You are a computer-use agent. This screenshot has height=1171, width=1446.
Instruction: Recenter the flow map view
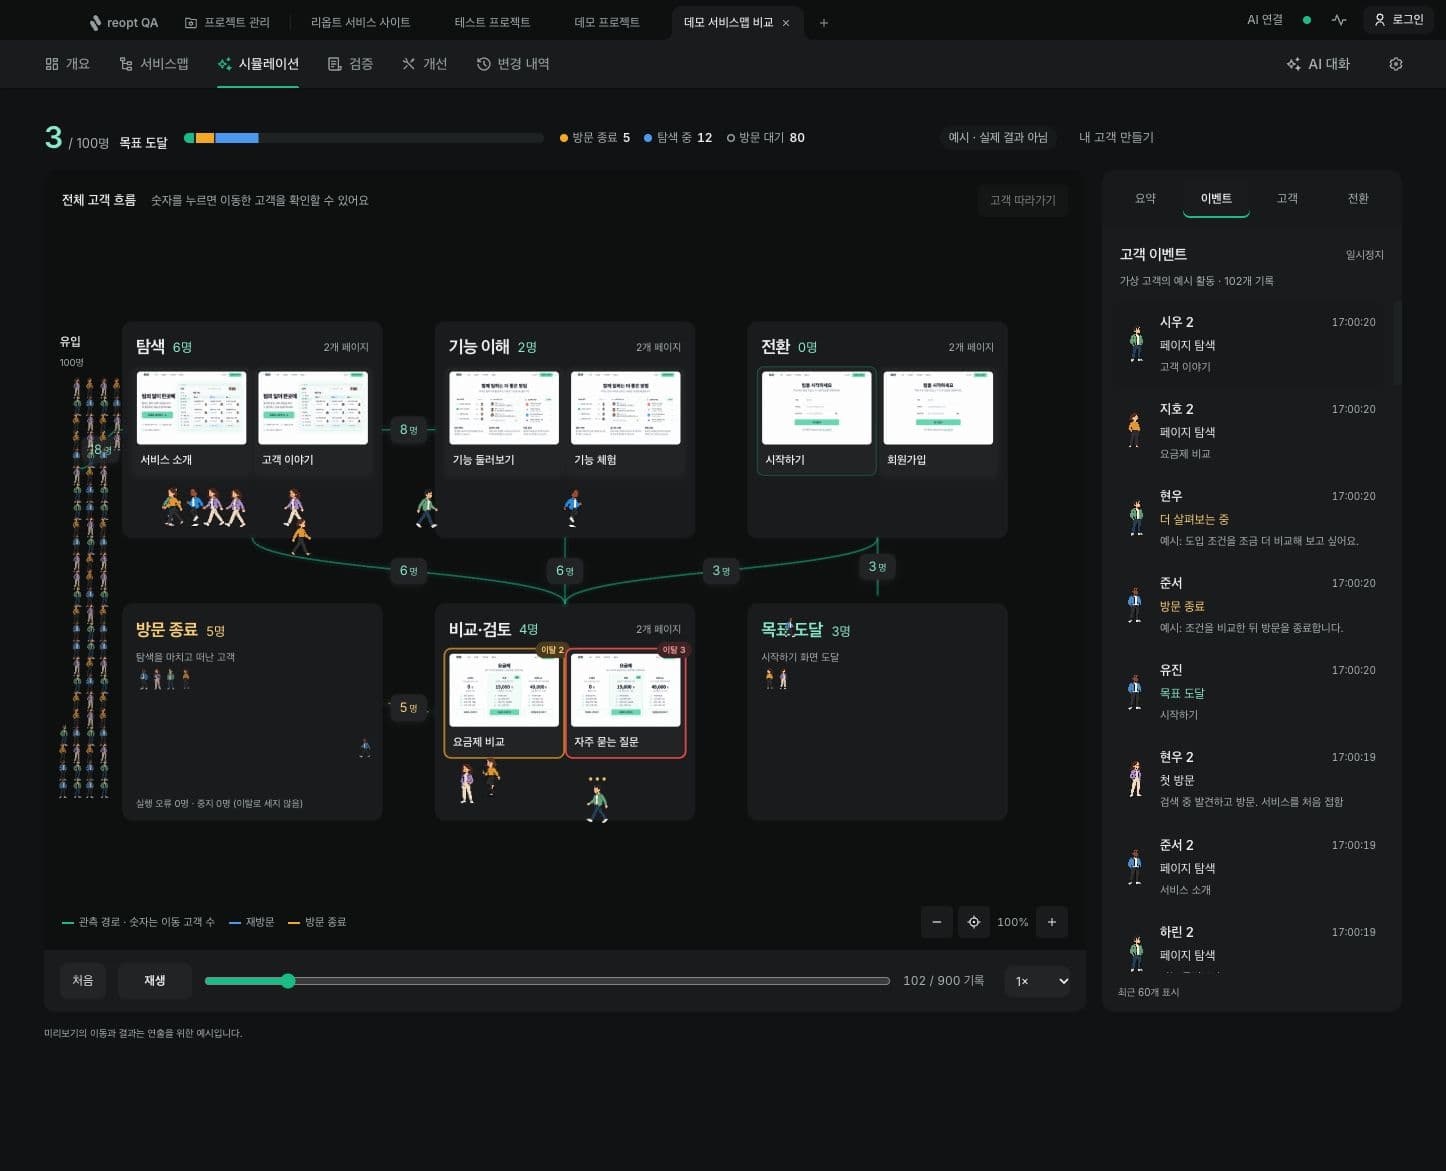(x=974, y=922)
